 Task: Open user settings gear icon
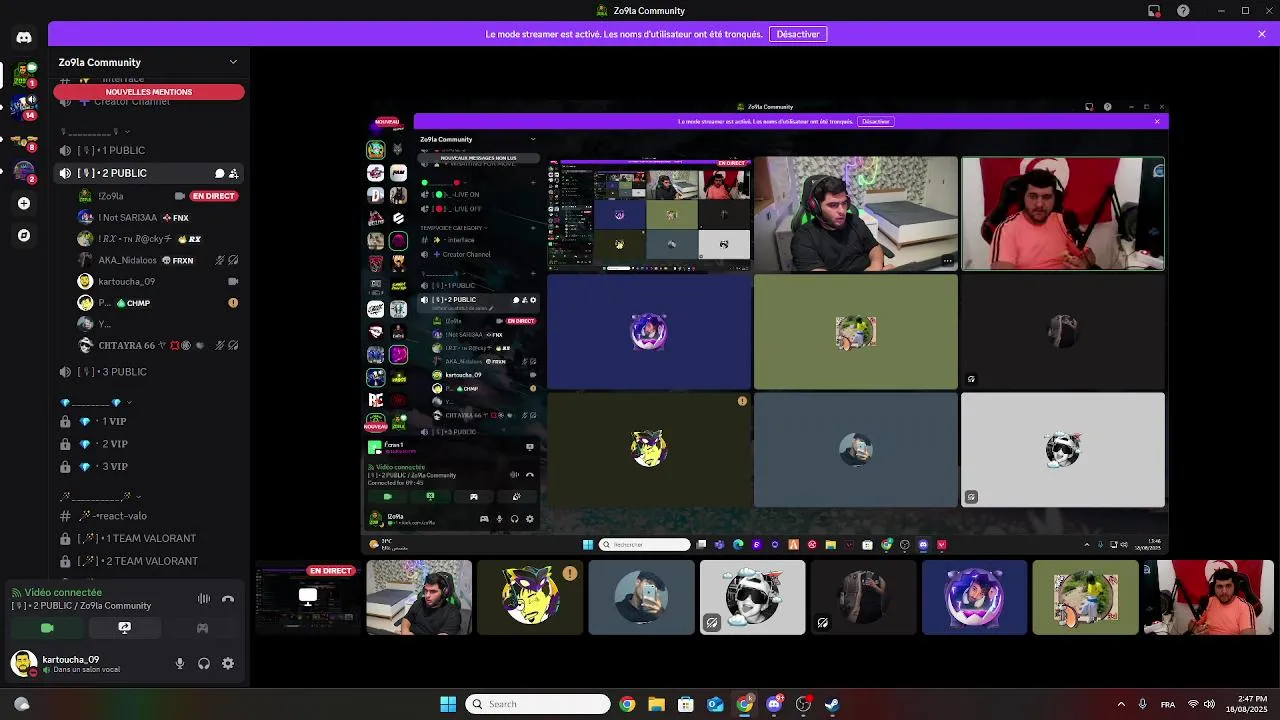(228, 663)
